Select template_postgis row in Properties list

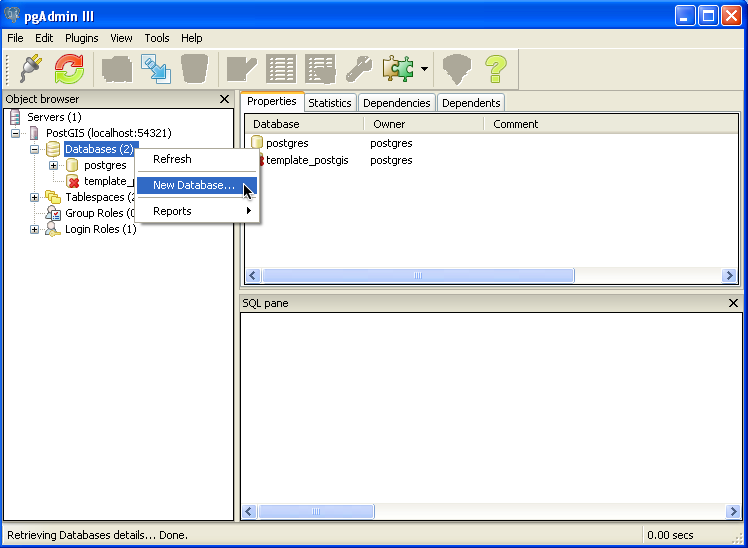pyautogui.click(x=307, y=160)
